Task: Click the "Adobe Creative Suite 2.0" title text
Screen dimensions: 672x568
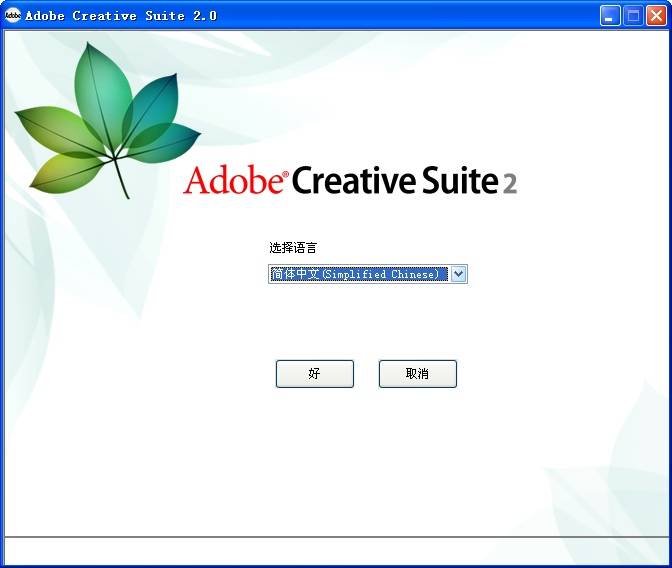Action: (x=120, y=16)
